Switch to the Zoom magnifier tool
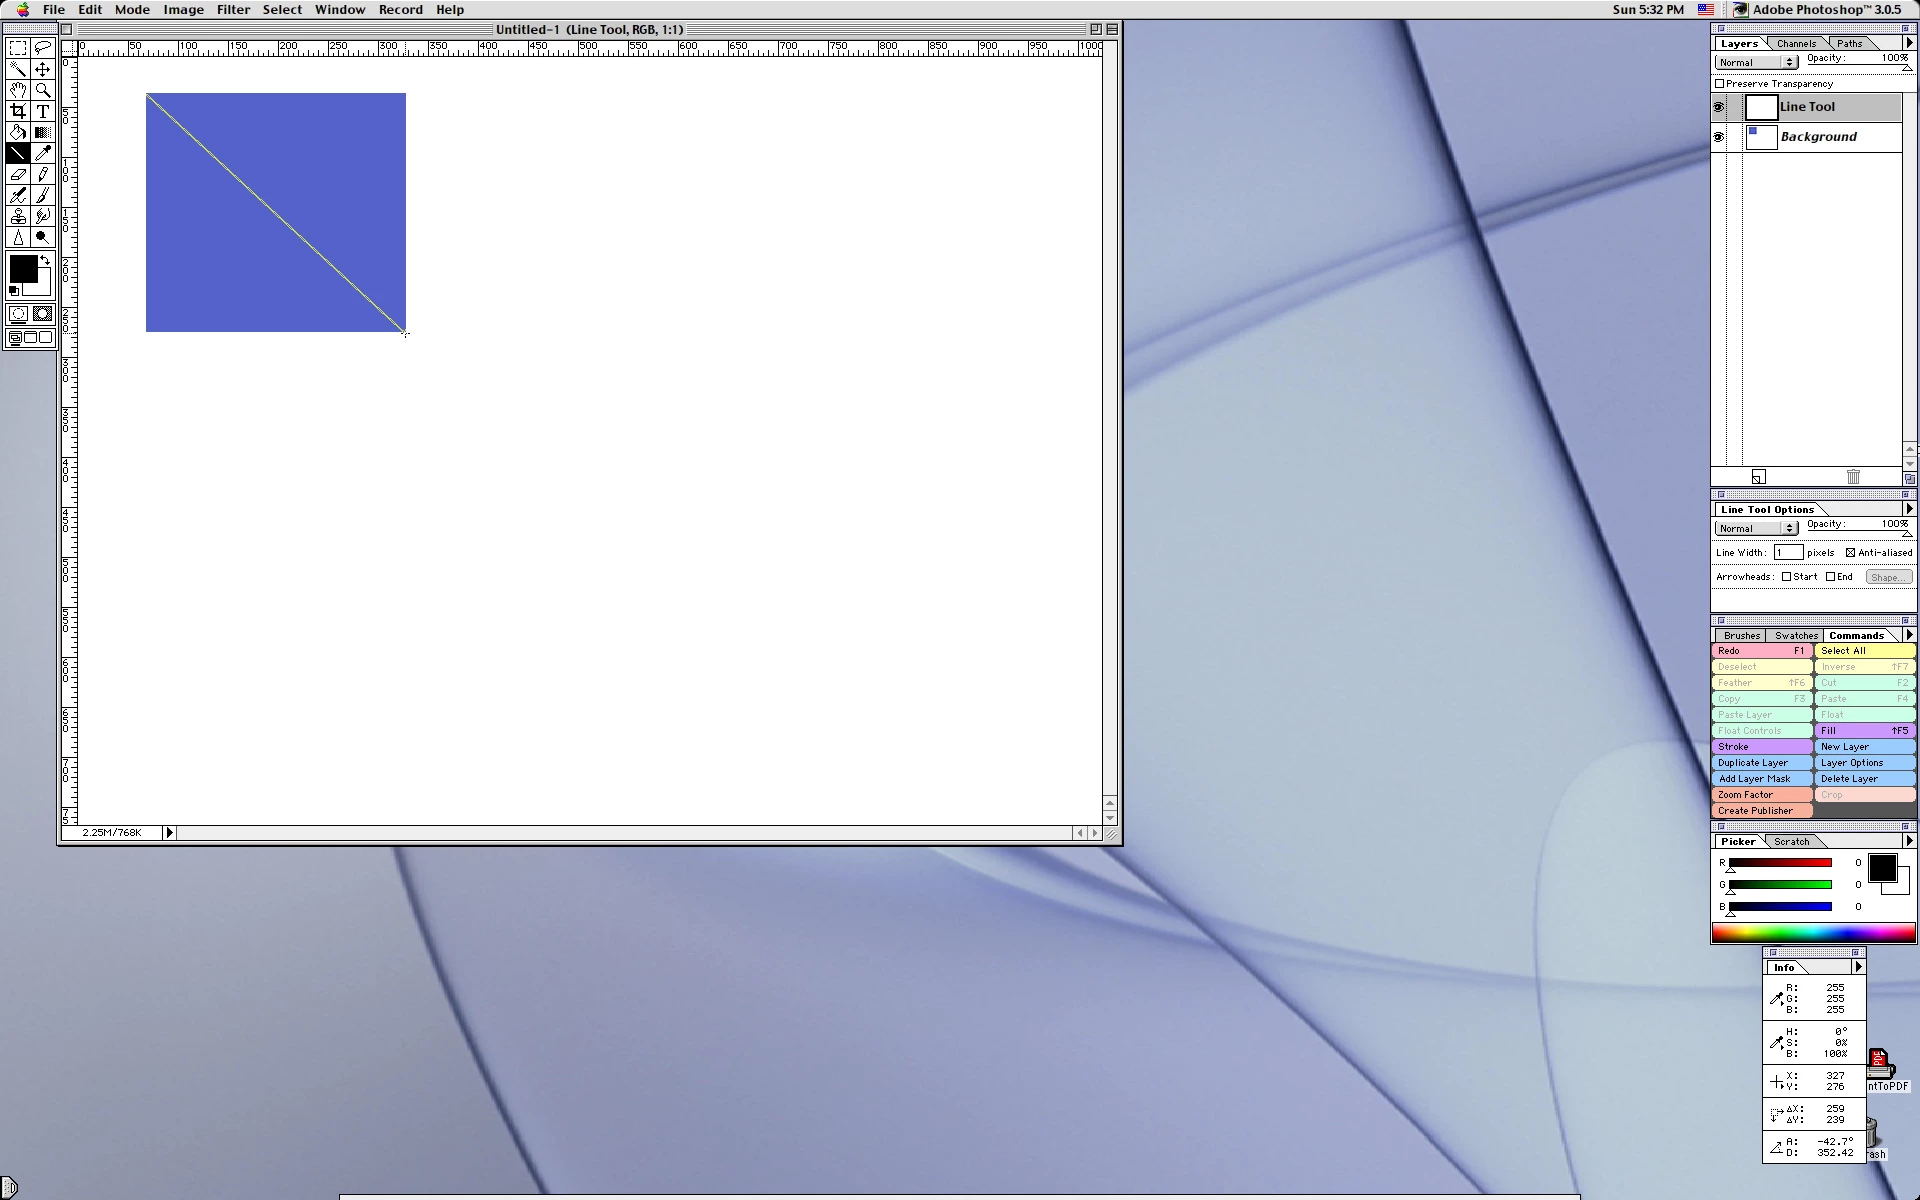Viewport: 1920px width, 1200px height. 42,90
